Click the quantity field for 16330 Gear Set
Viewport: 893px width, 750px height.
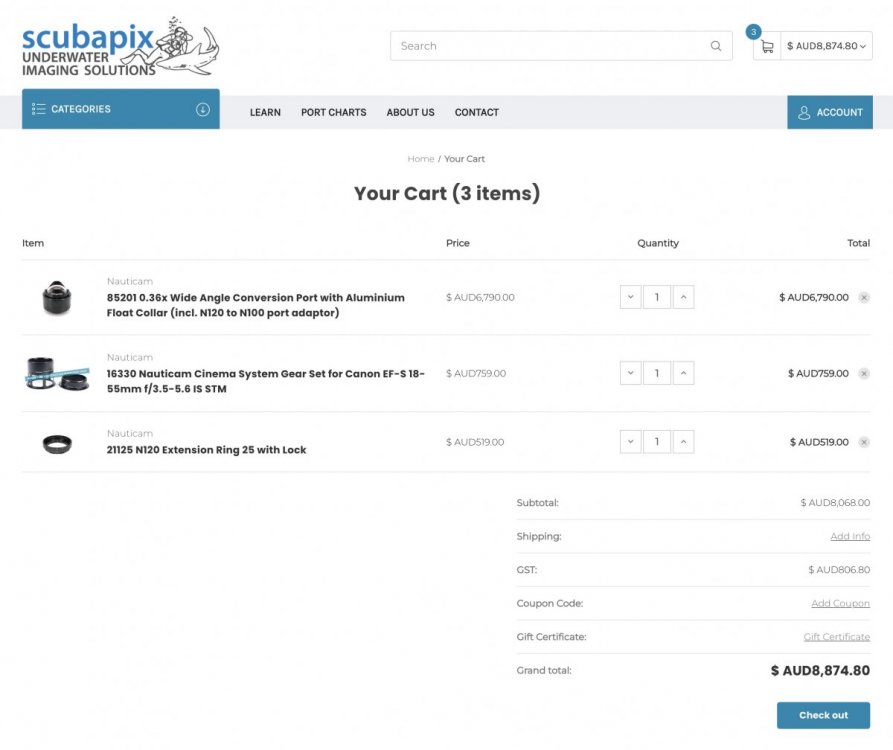[x=657, y=373]
